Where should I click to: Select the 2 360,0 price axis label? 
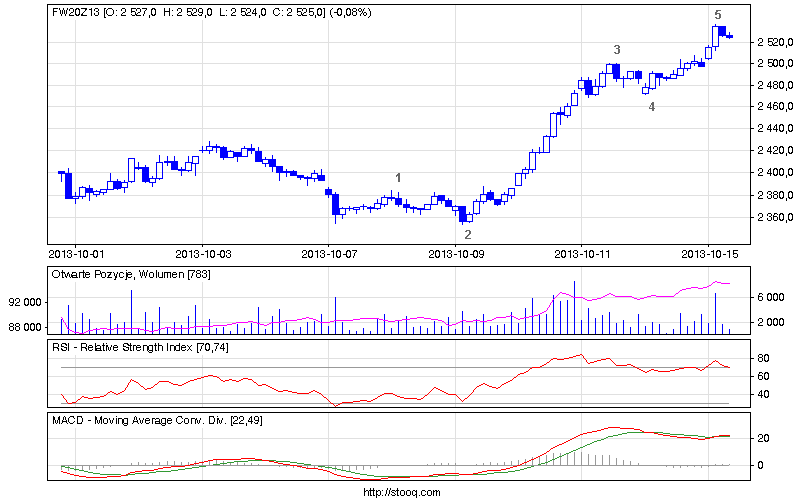click(776, 217)
